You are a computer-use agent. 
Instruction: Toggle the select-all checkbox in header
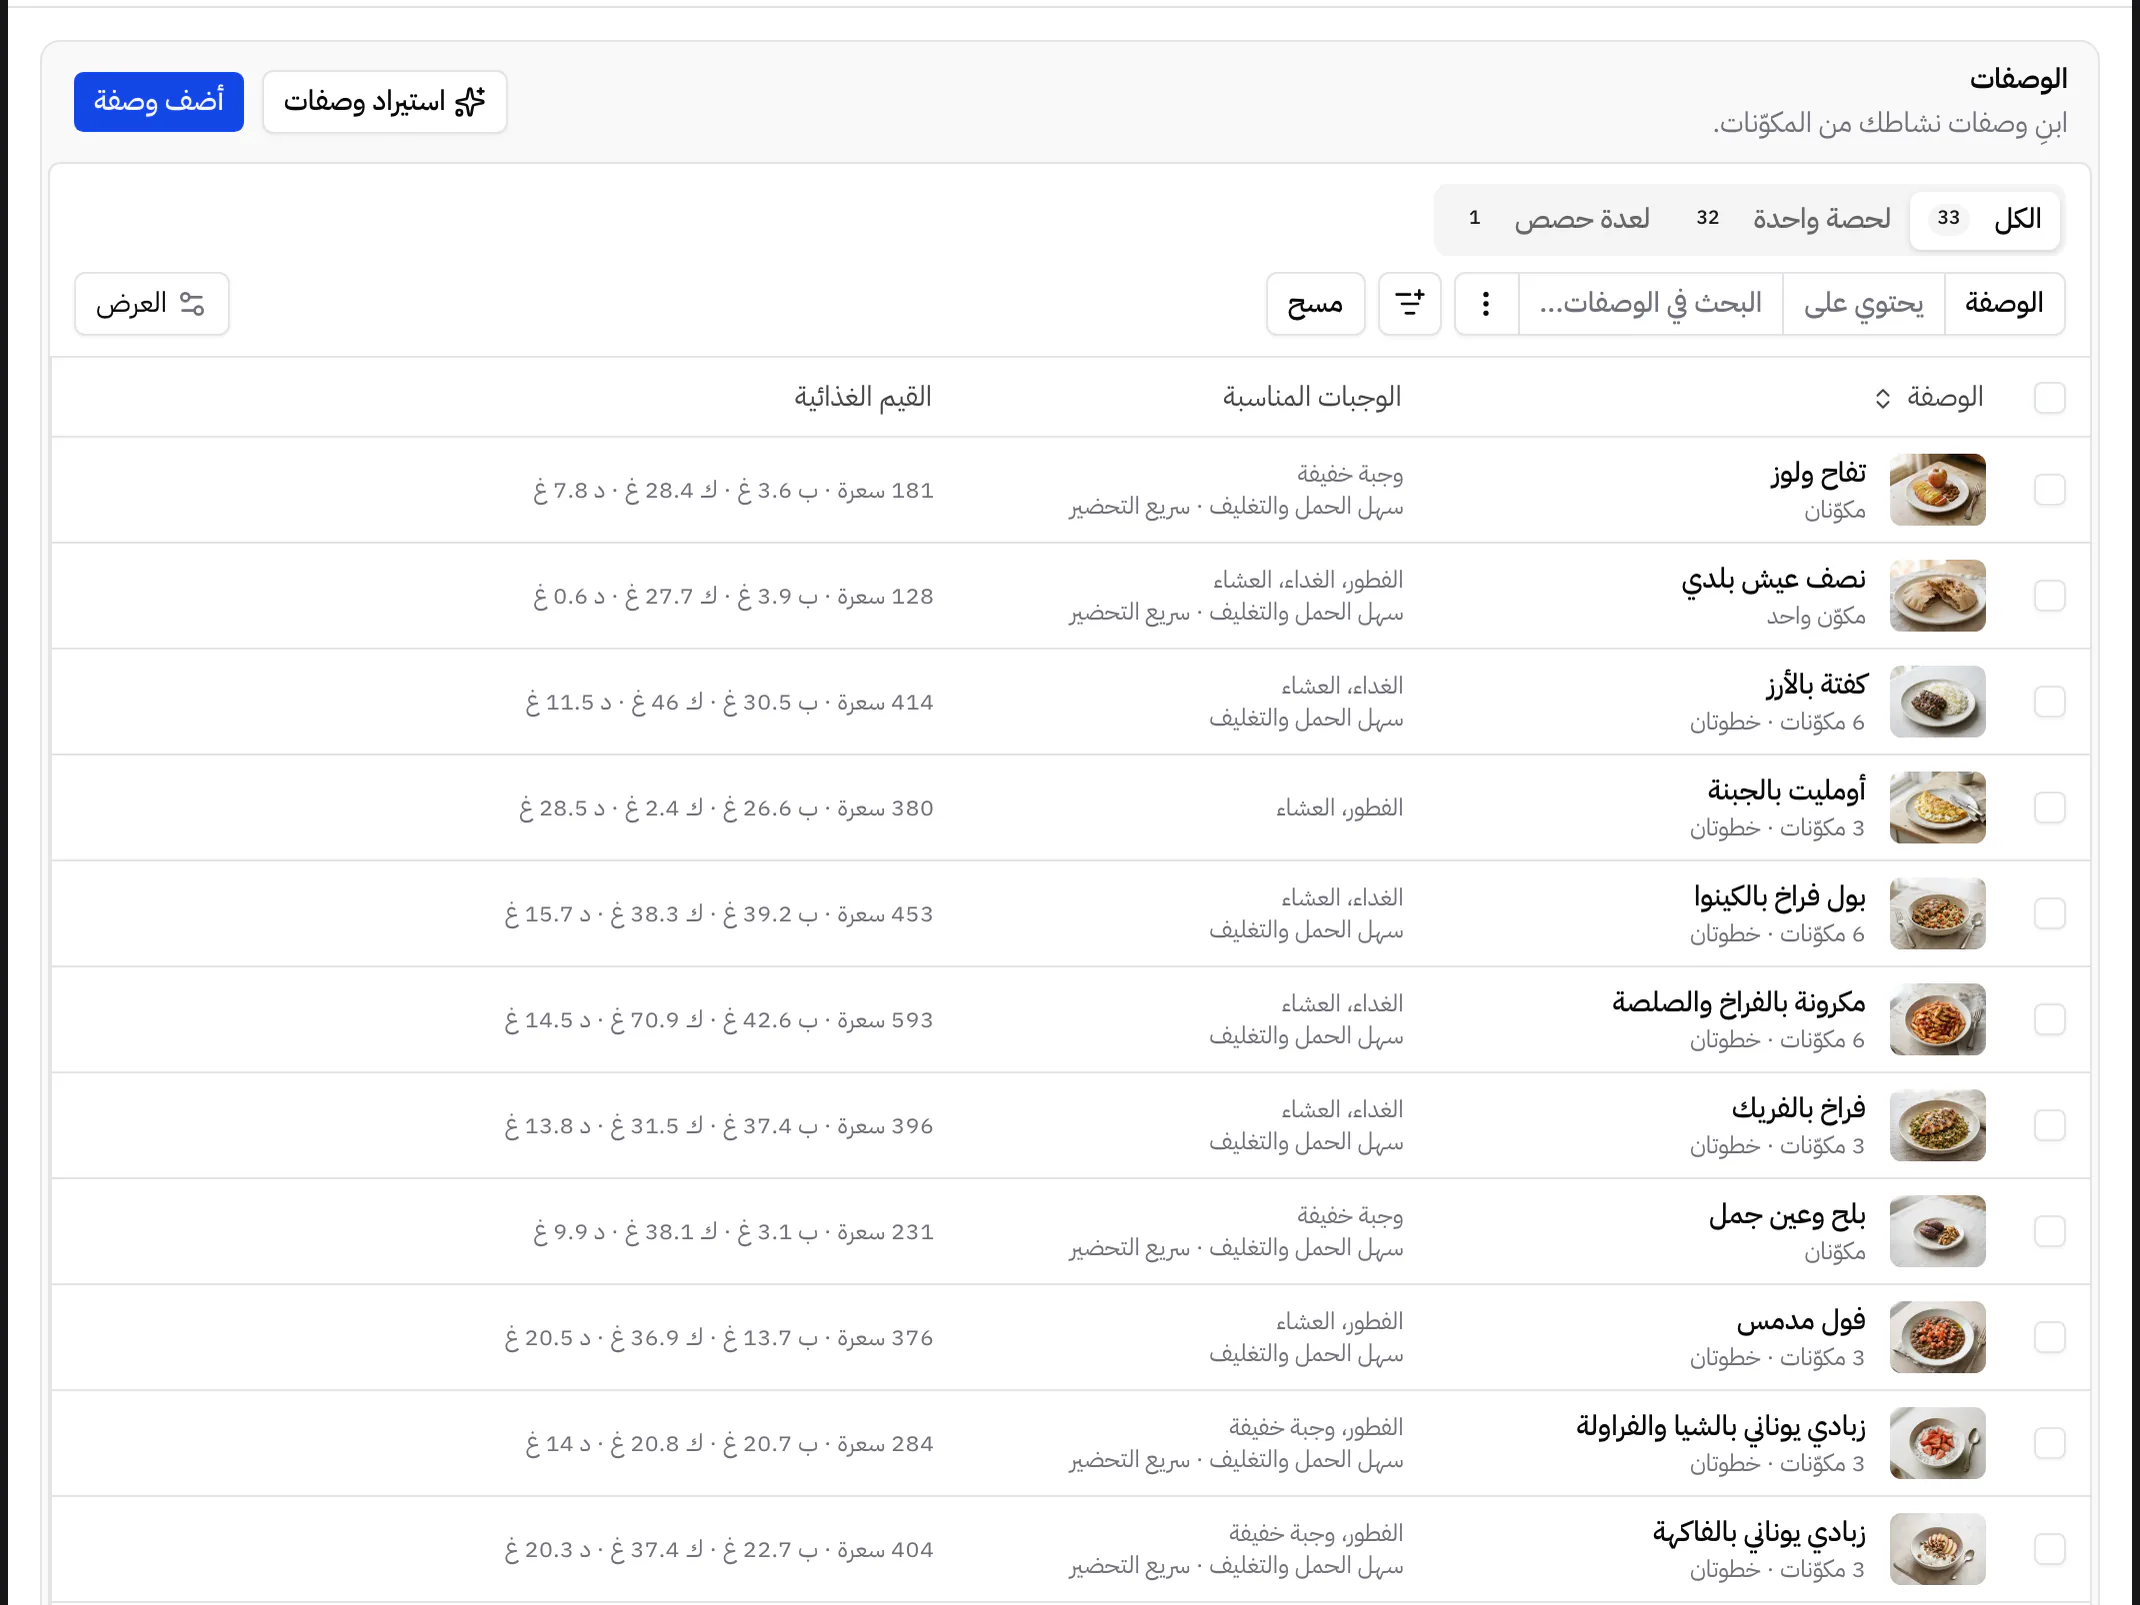click(x=2050, y=398)
